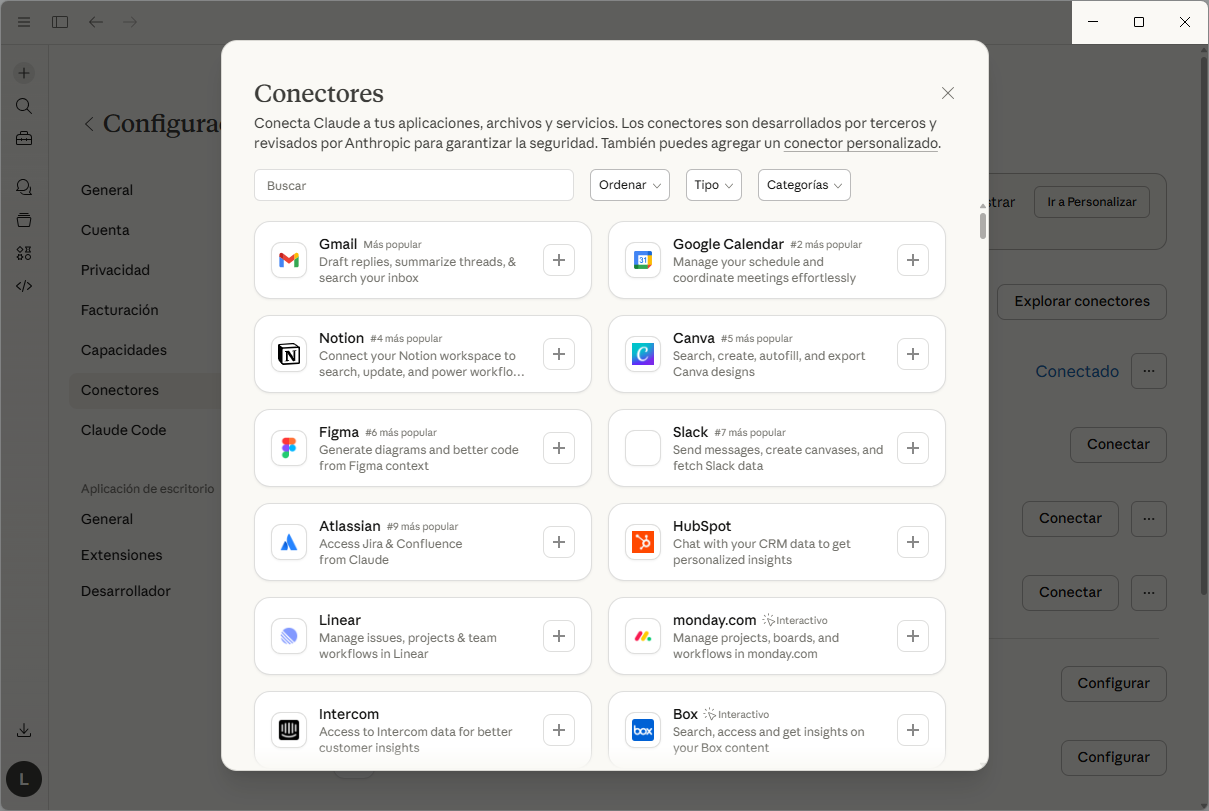Viewport: 1209px width, 811px height.
Task: Click the connectors list scrollbar
Action: (983, 225)
